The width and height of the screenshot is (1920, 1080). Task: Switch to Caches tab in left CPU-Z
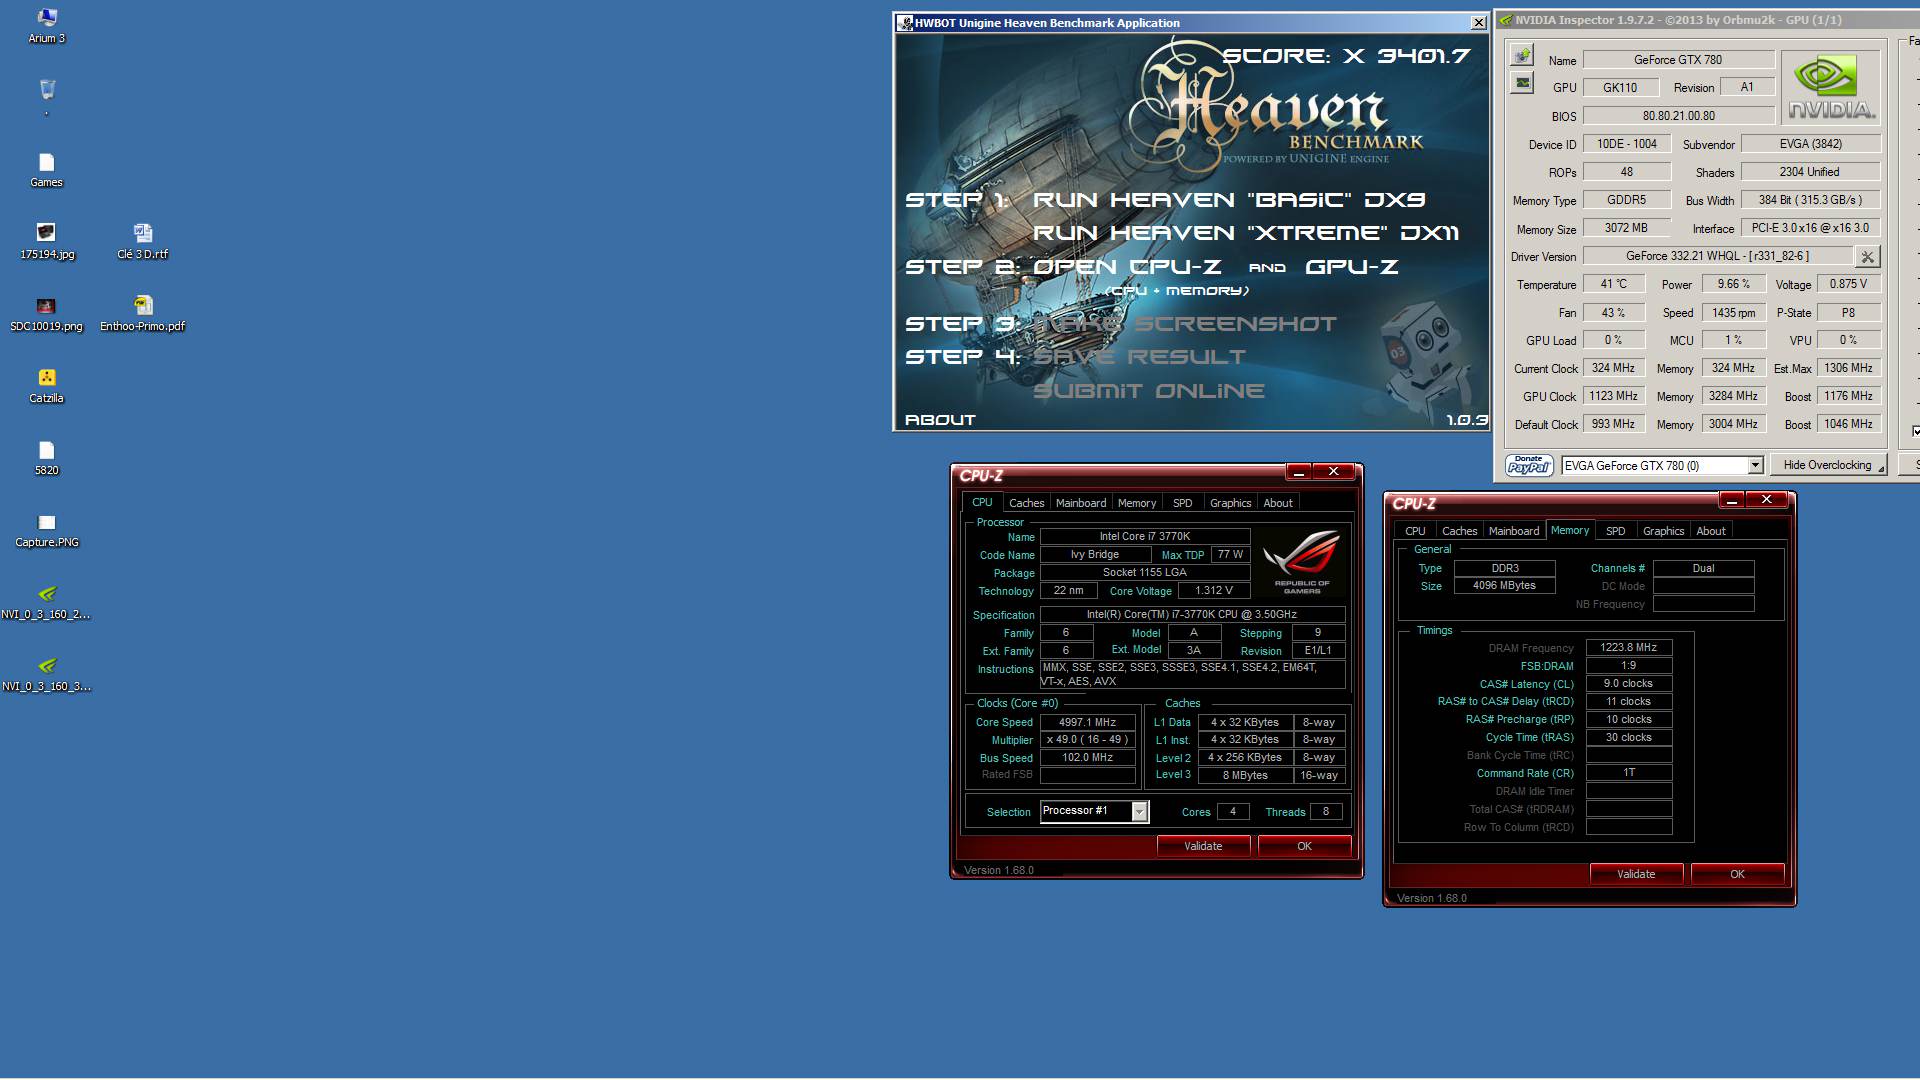pyautogui.click(x=1026, y=503)
